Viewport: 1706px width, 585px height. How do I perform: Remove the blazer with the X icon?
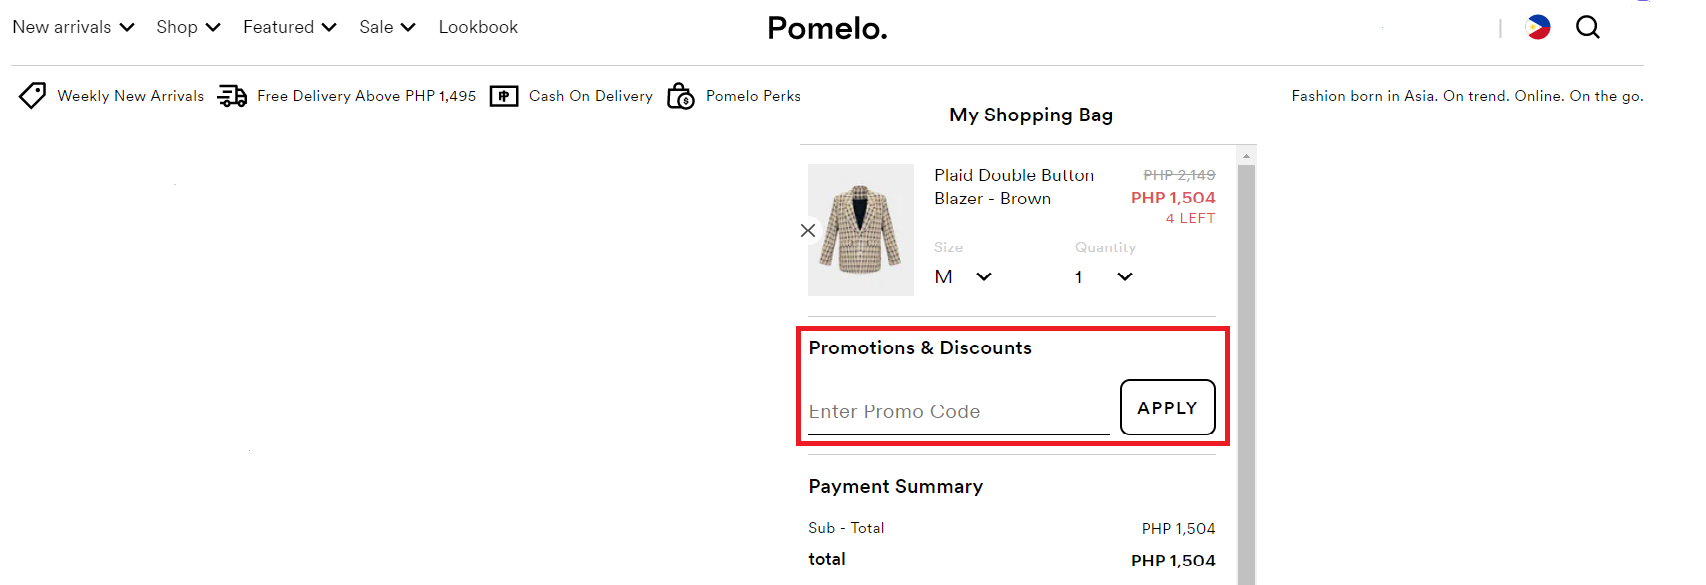pos(808,230)
